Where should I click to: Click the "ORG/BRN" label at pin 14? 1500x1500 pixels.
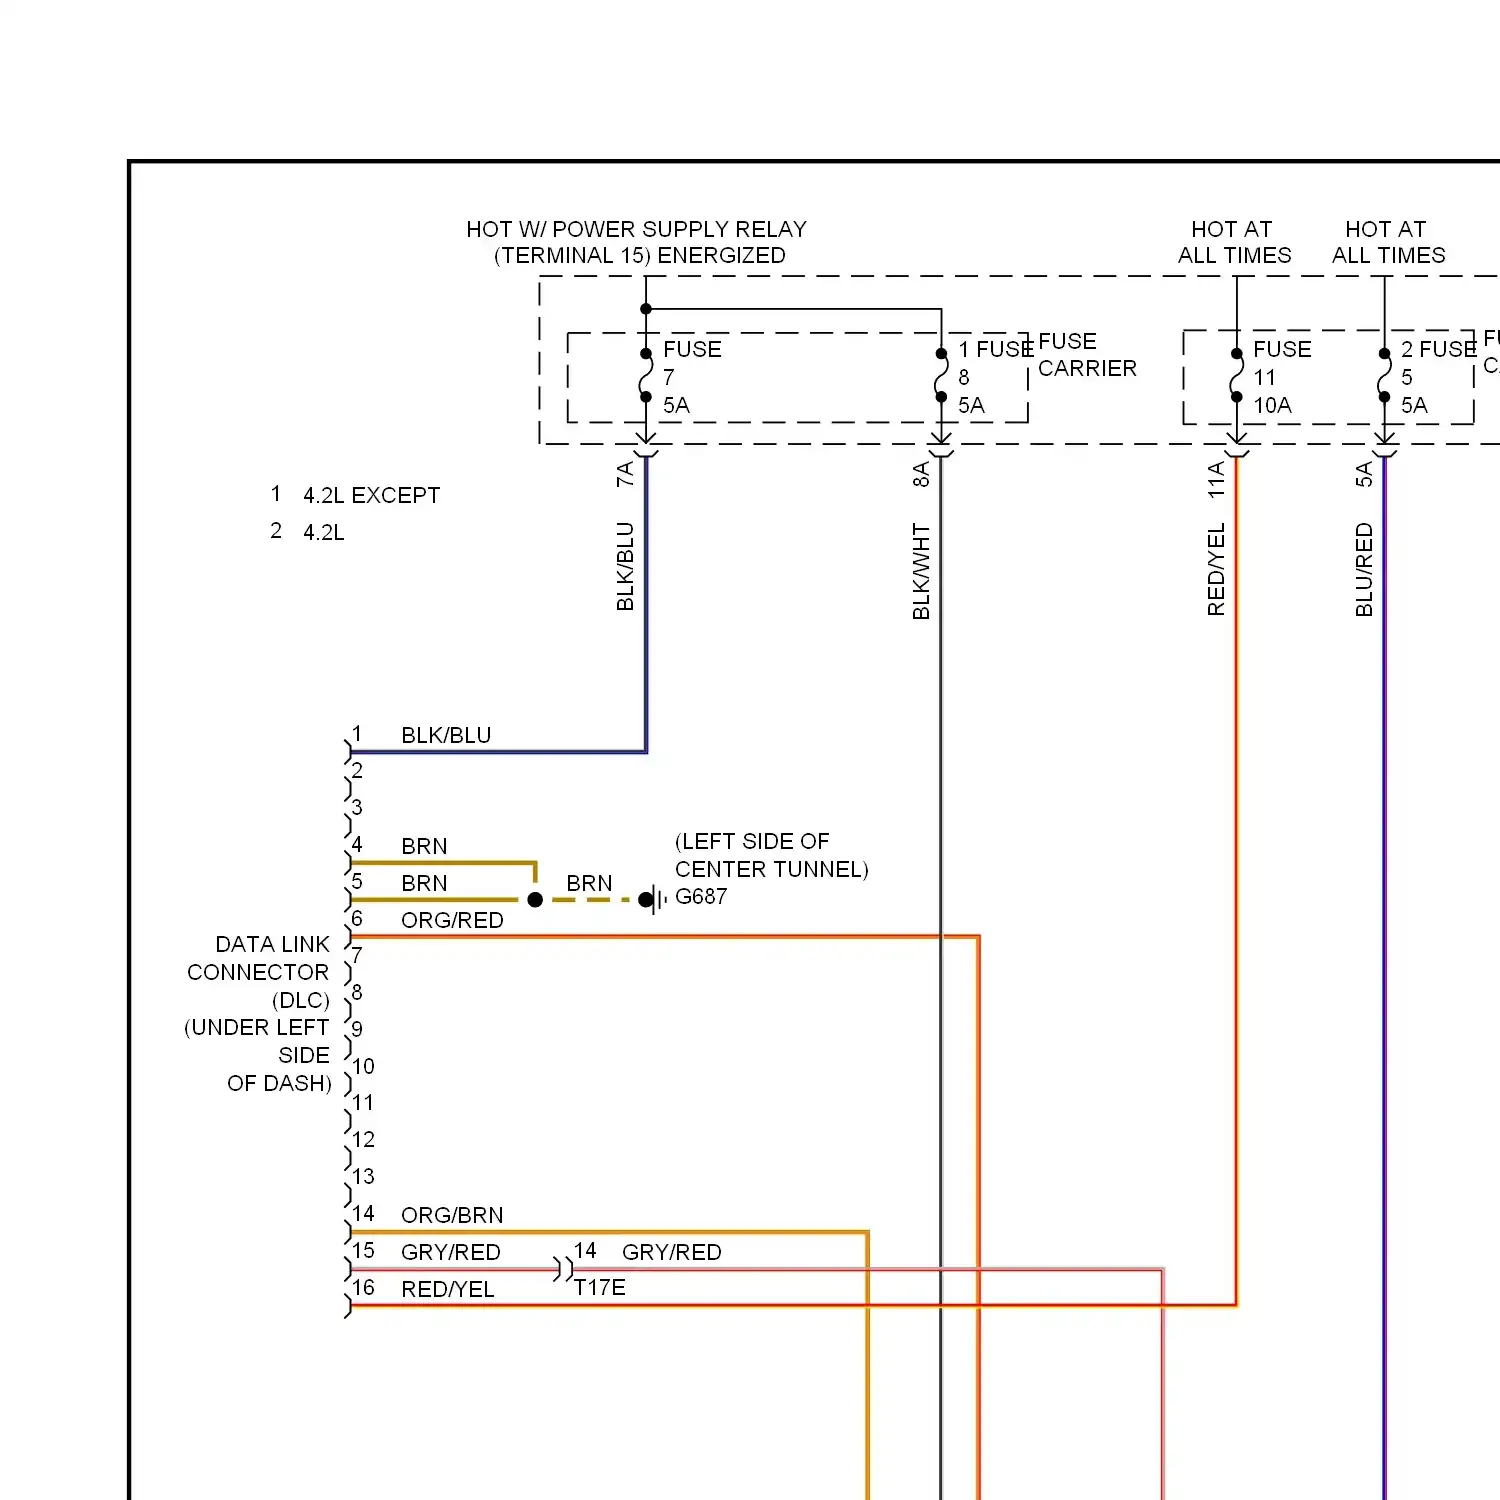(452, 1215)
